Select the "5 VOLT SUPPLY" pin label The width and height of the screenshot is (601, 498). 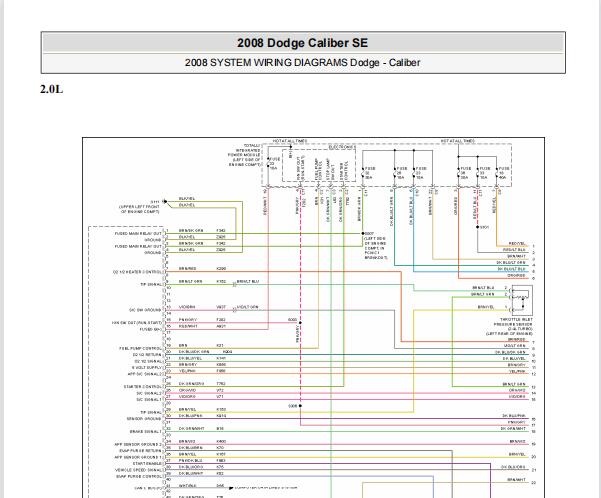(147, 368)
